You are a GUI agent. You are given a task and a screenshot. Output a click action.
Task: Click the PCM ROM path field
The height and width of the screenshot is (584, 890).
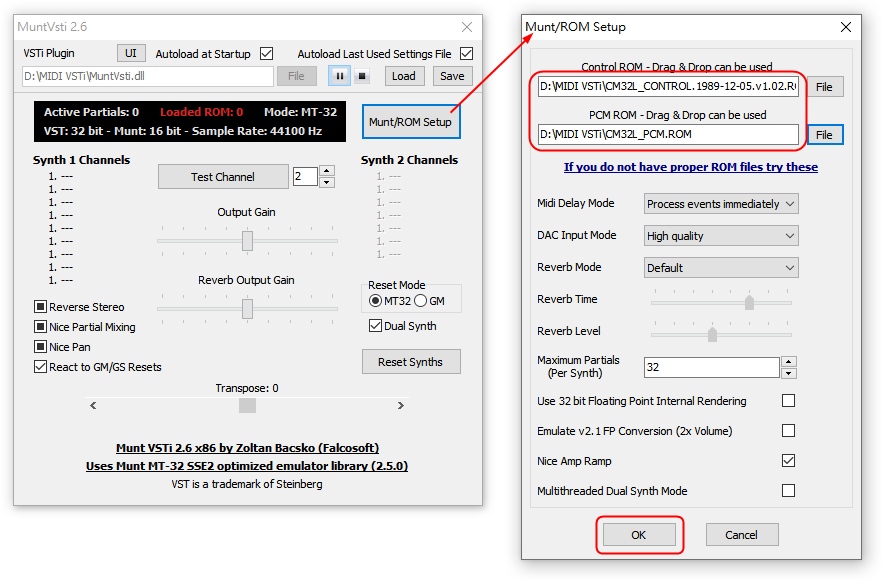pos(668,135)
